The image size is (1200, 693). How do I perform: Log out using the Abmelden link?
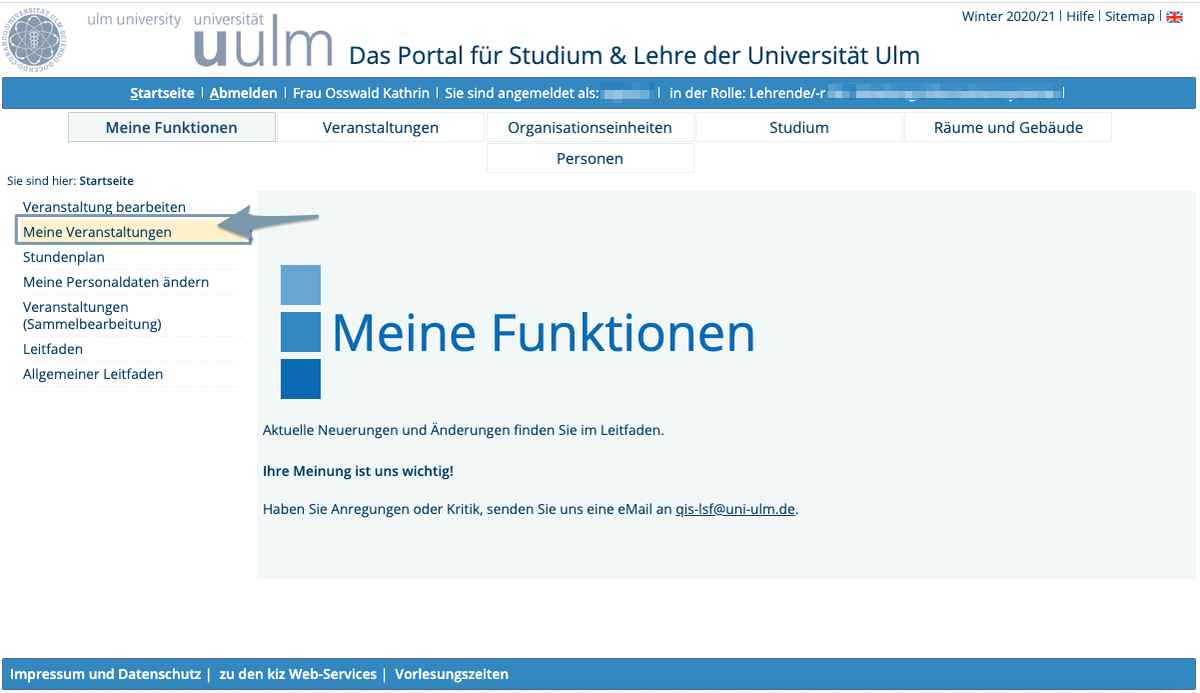point(243,93)
